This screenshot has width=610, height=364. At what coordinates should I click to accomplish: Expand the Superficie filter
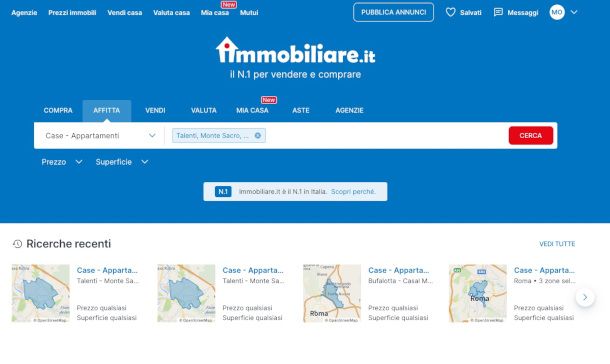122,162
